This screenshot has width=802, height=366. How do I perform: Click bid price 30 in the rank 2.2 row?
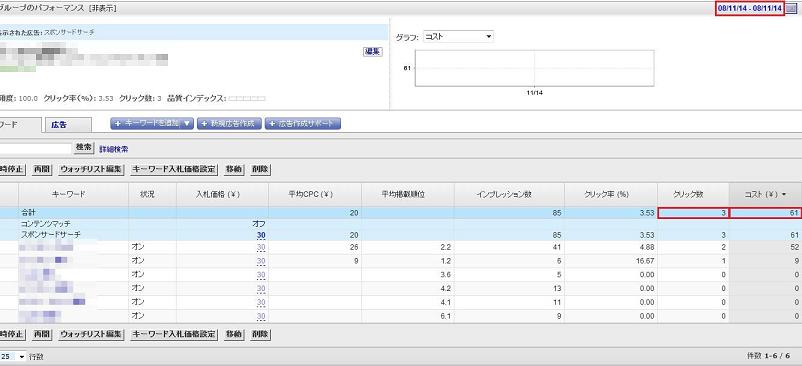pos(261,247)
